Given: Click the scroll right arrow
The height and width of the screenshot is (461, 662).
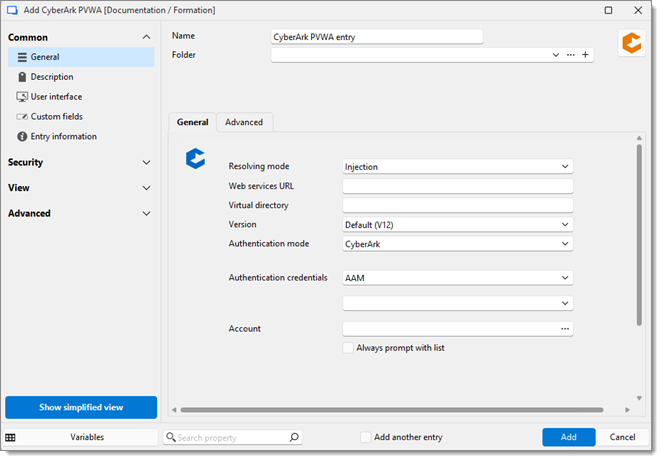Looking at the screenshot, I should 627,410.
